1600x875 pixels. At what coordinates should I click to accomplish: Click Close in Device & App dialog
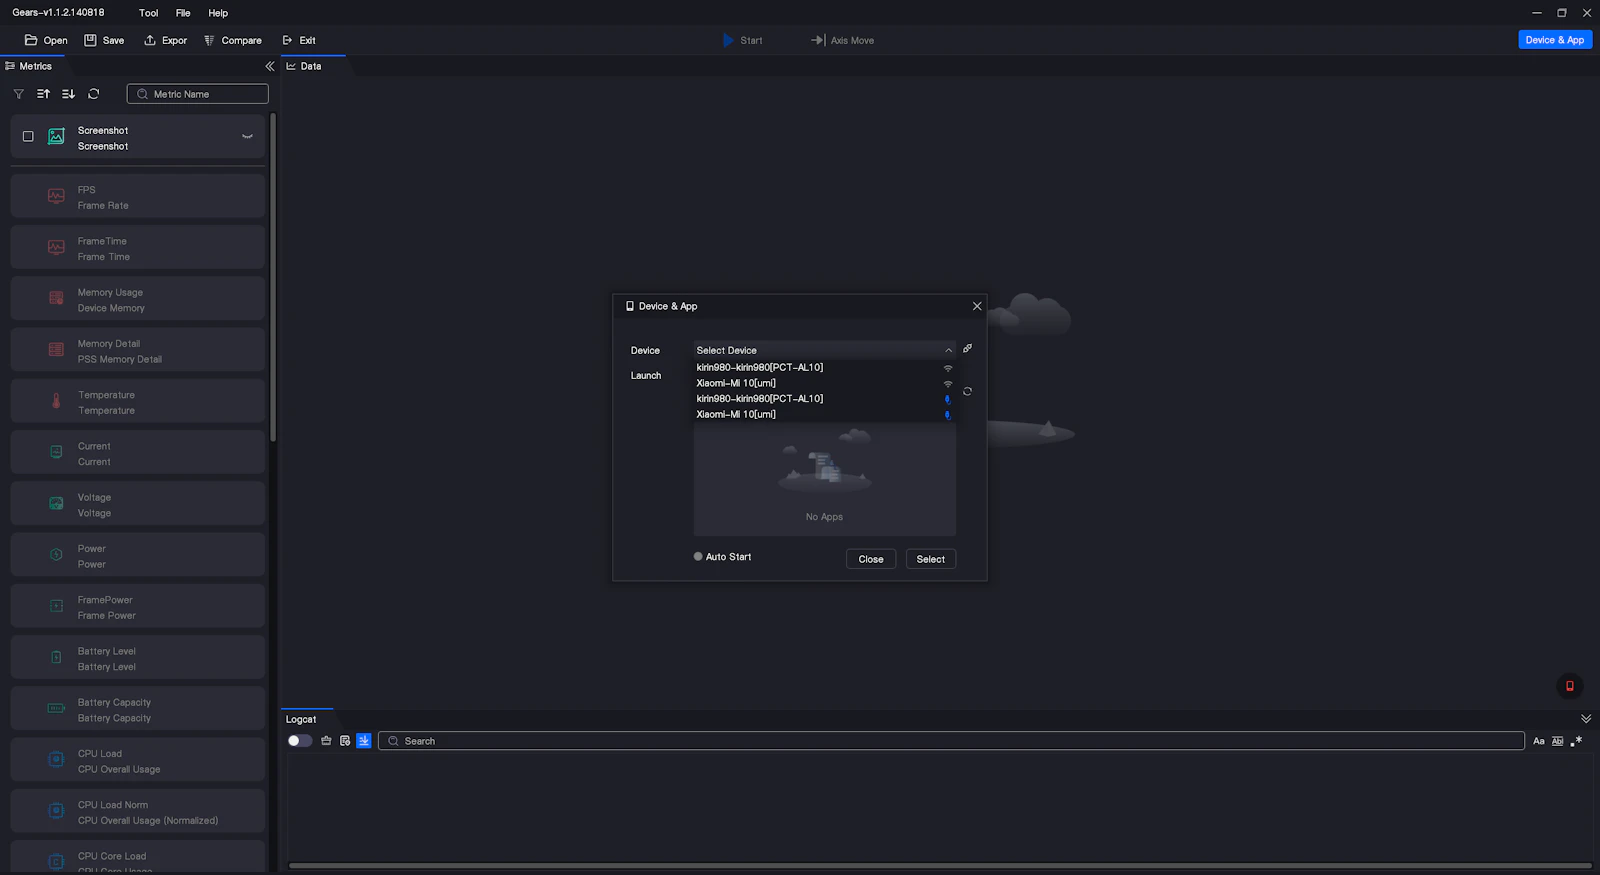[871, 559]
